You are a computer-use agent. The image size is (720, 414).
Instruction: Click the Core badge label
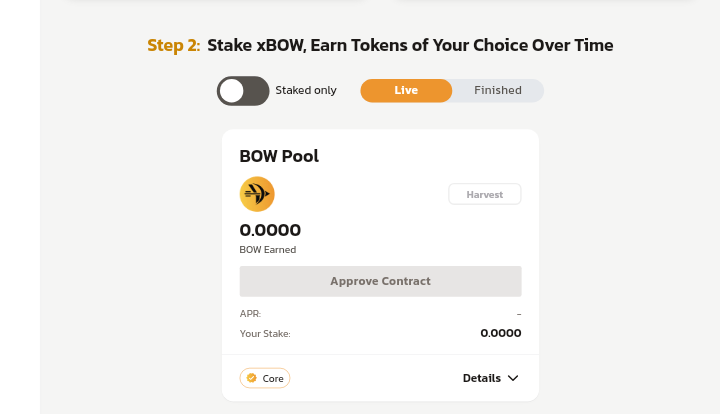coord(273,379)
